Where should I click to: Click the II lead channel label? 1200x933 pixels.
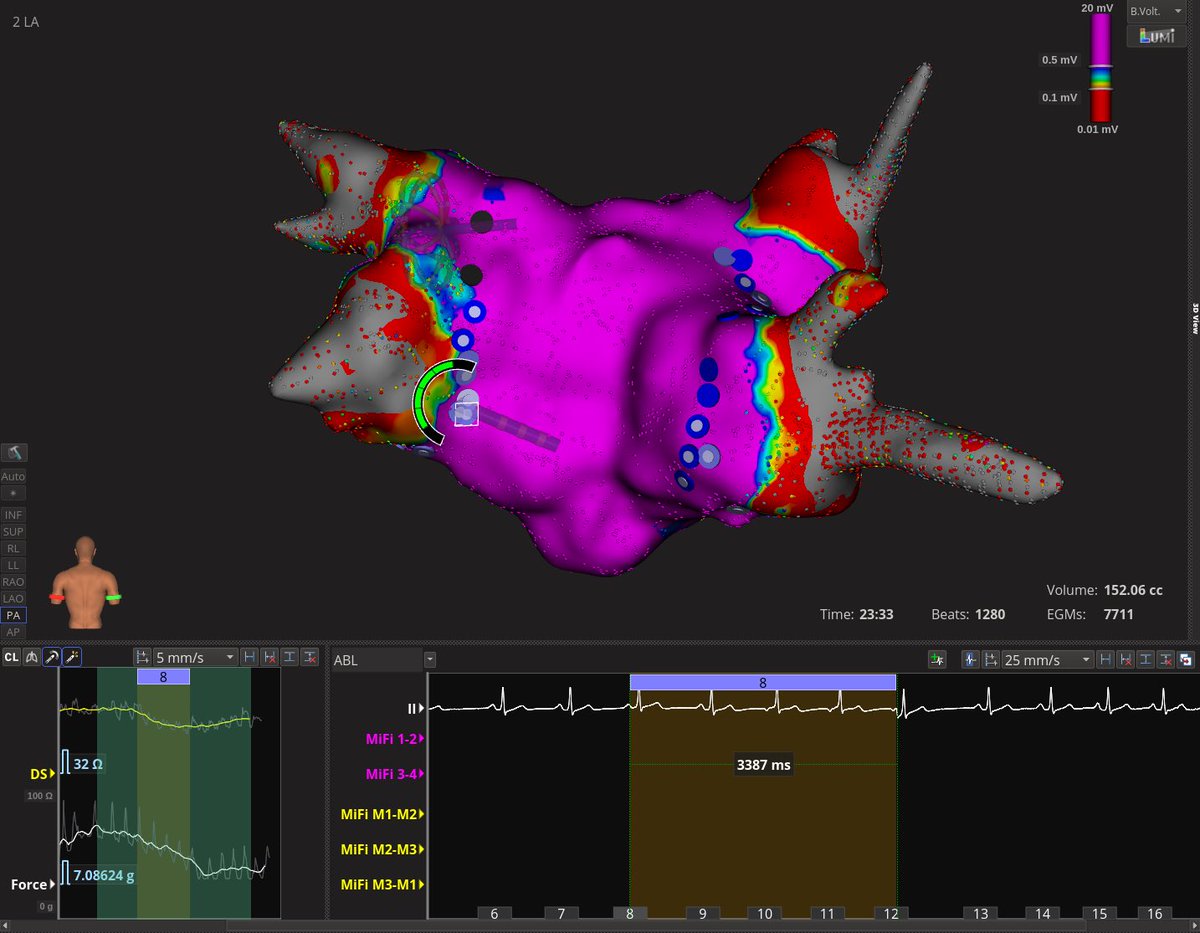[x=414, y=708]
